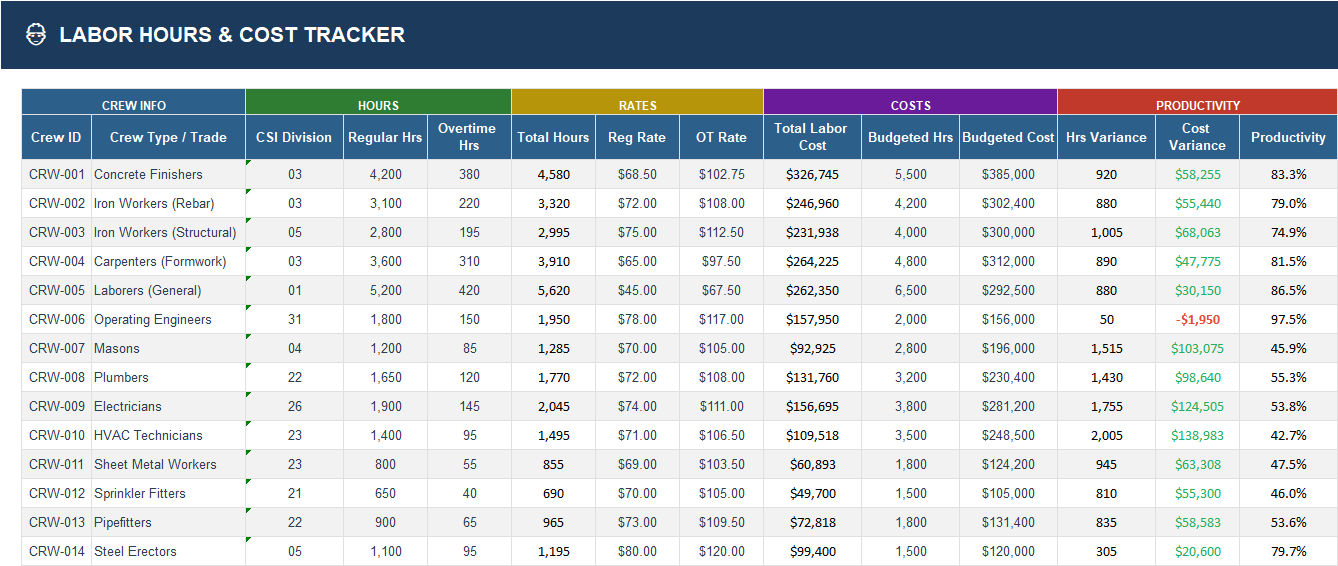Click the Budgeted Cost column header
The image size is (1338, 566).
coord(1008,137)
